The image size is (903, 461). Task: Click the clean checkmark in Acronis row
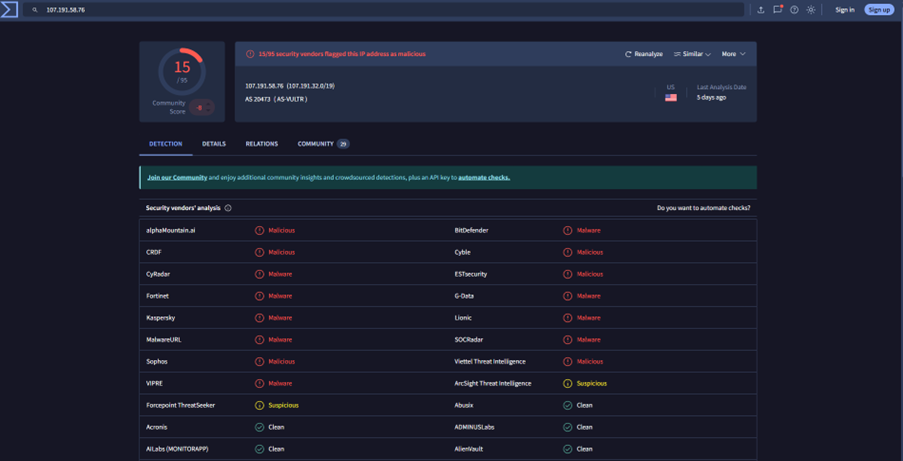(x=260, y=428)
